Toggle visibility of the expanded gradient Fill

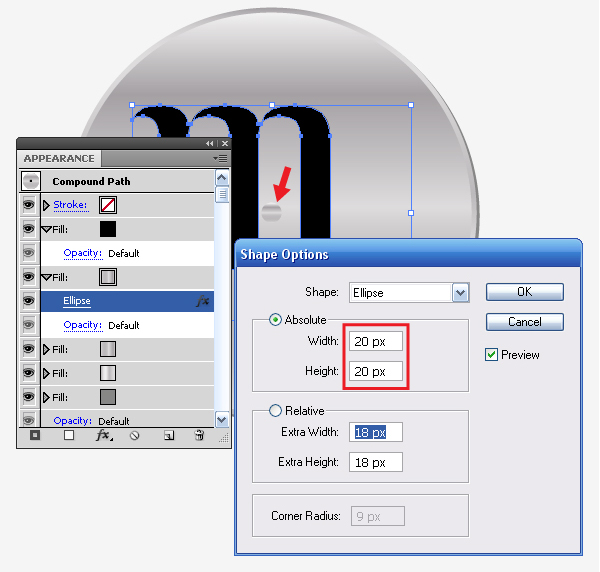29,277
